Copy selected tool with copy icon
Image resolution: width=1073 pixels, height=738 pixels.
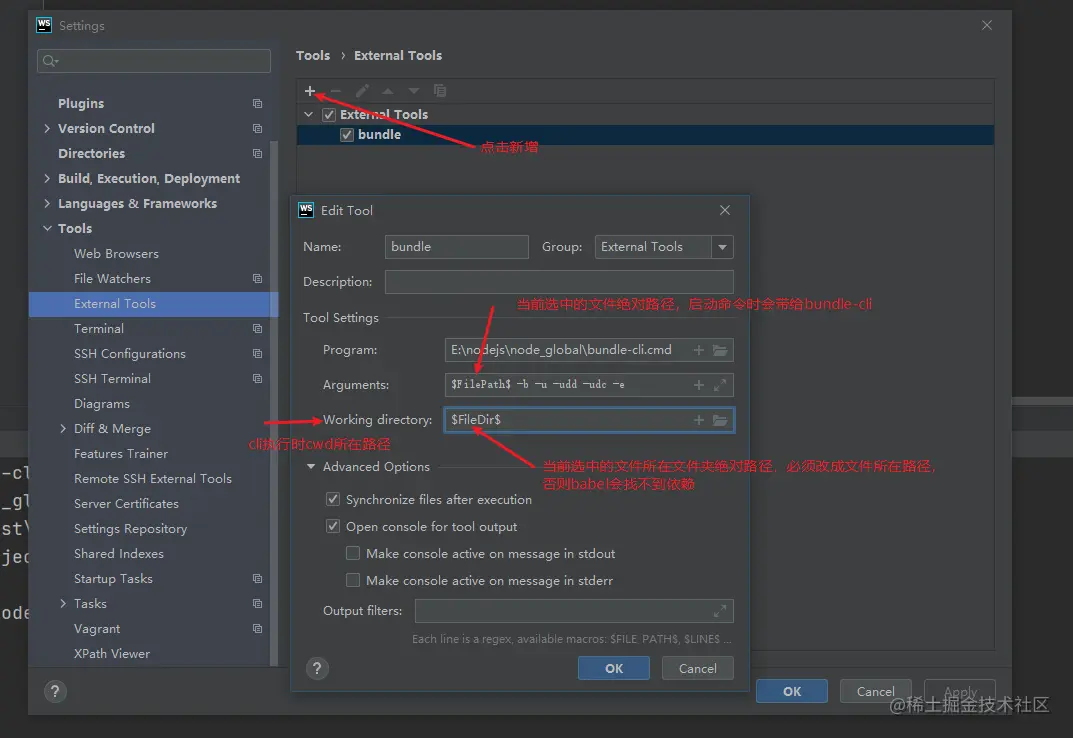(x=440, y=90)
